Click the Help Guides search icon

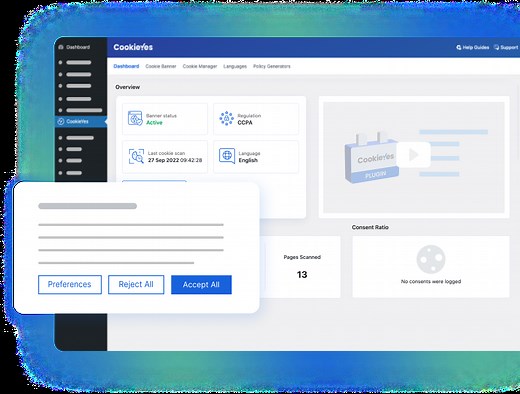(459, 47)
